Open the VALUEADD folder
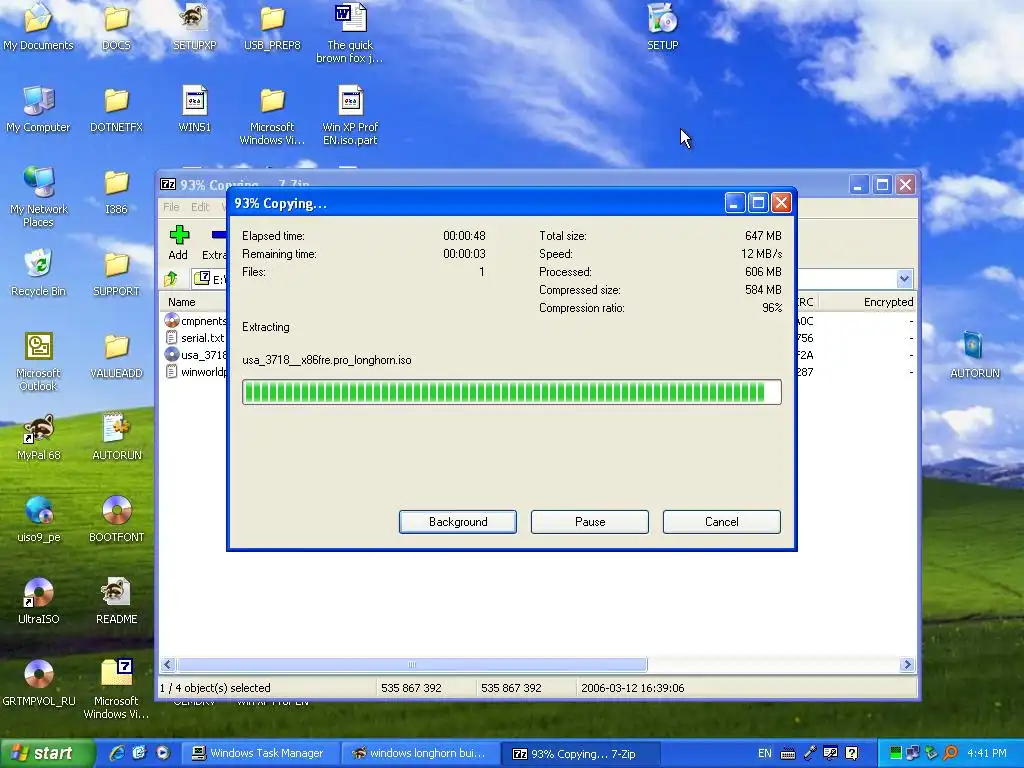1024x768 pixels. (x=116, y=355)
